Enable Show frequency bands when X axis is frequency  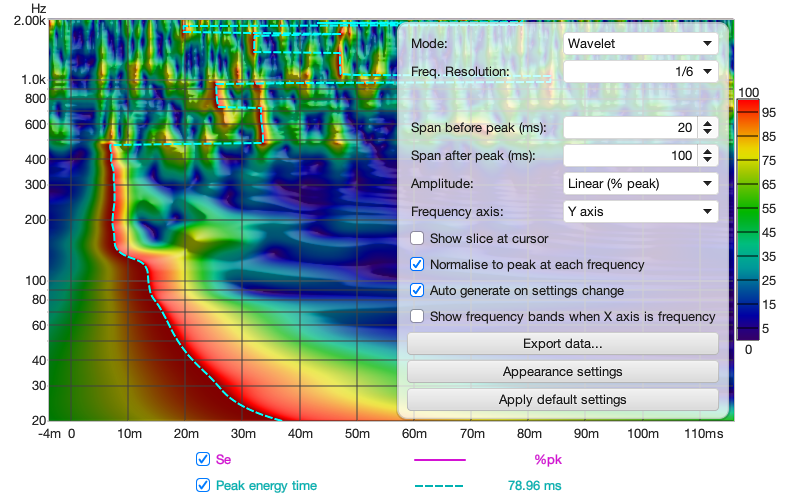coord(418,317)
